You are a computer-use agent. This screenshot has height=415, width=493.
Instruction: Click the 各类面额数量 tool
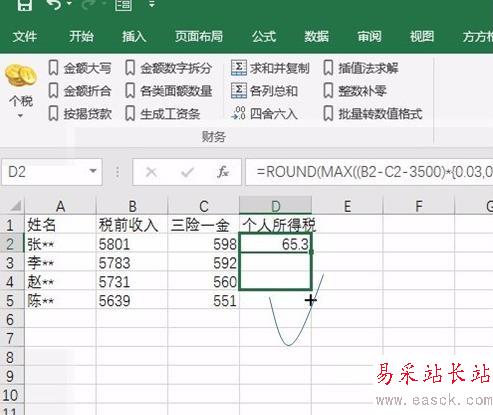click(x=169, y=91)
